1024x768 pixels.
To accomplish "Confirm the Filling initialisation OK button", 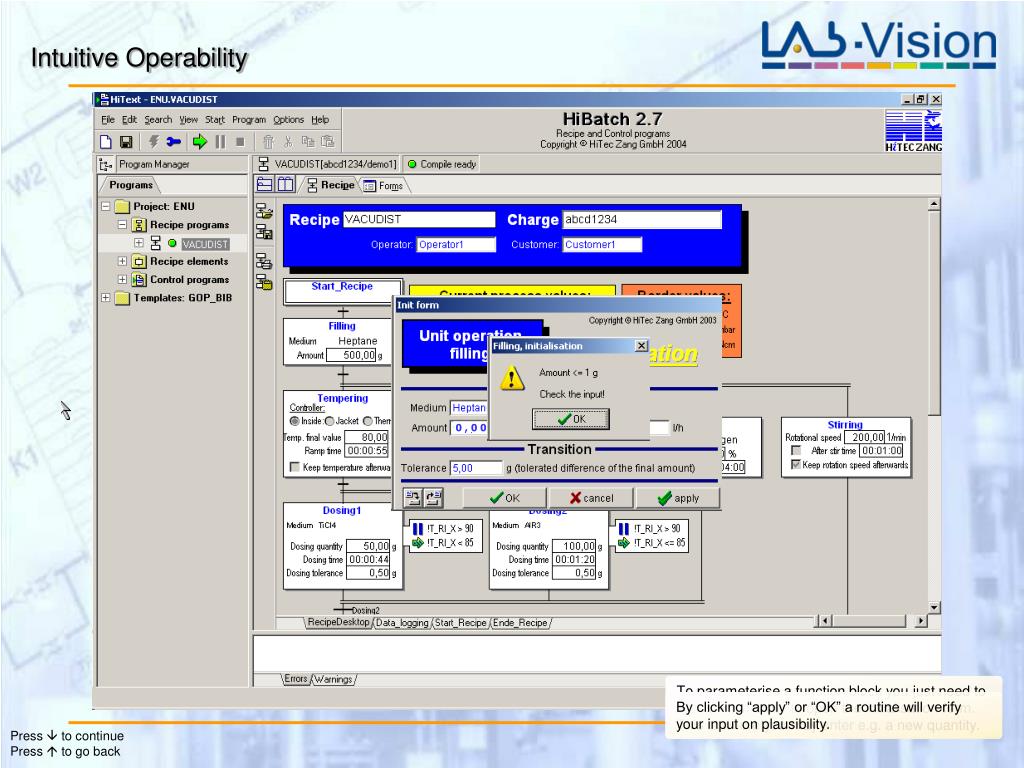I will pos(571,419).
